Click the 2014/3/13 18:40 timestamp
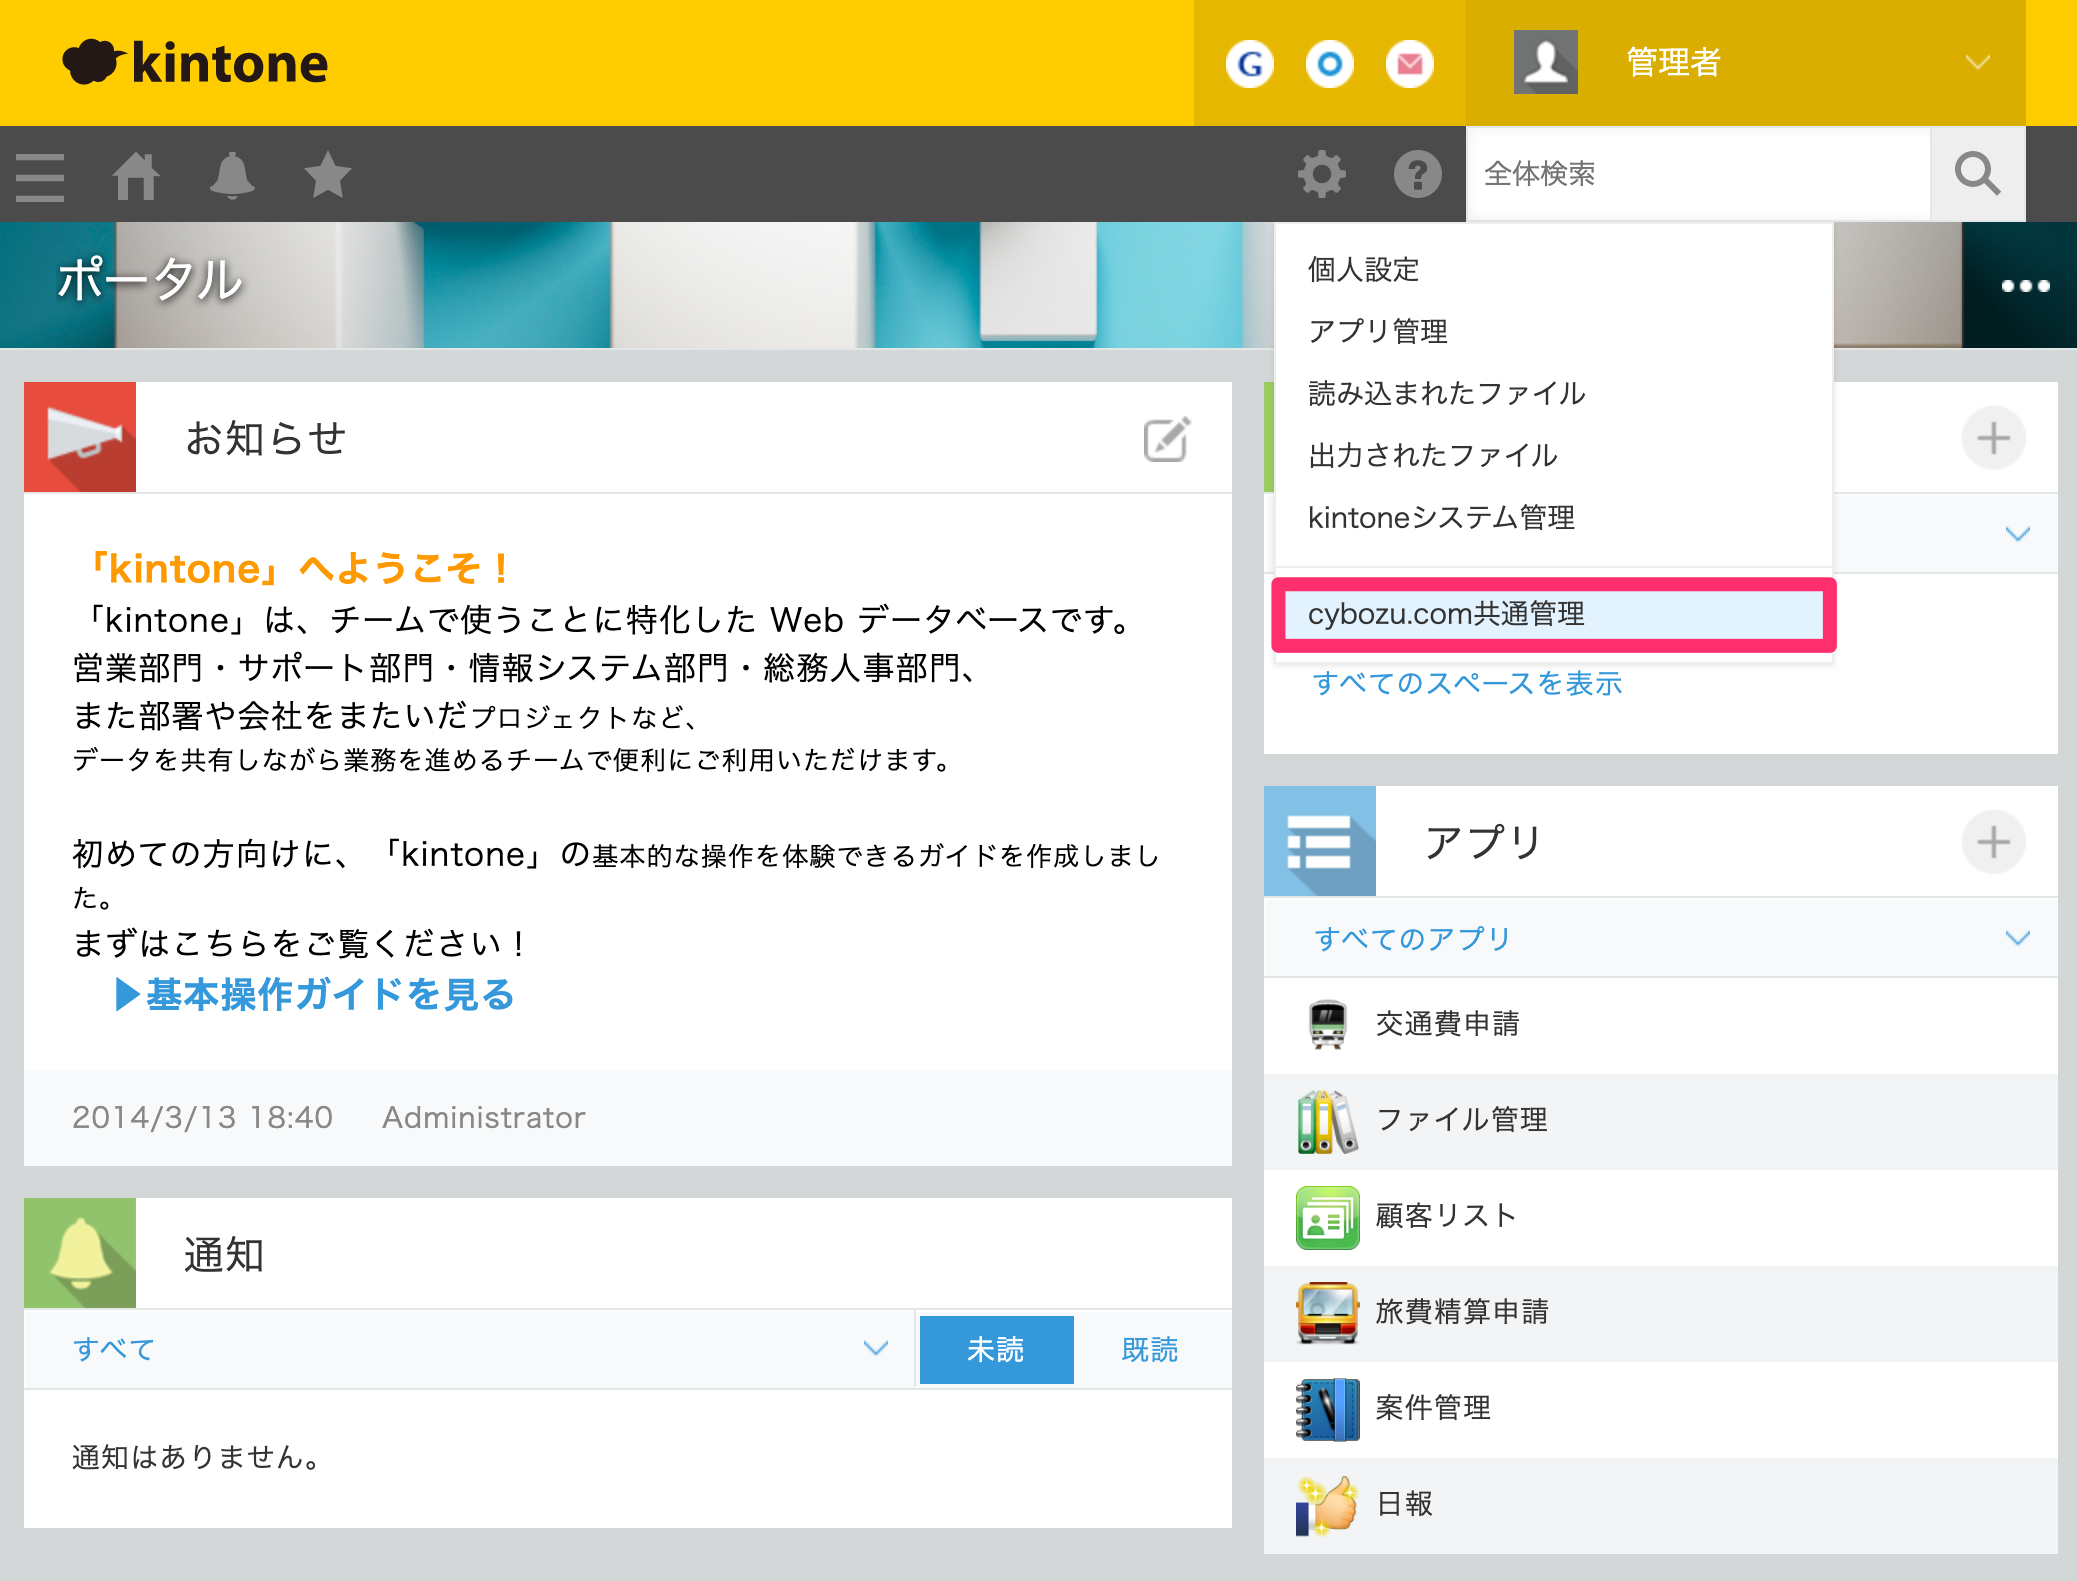The height and width of the screenshot is (1581, 2077). 203,1117
